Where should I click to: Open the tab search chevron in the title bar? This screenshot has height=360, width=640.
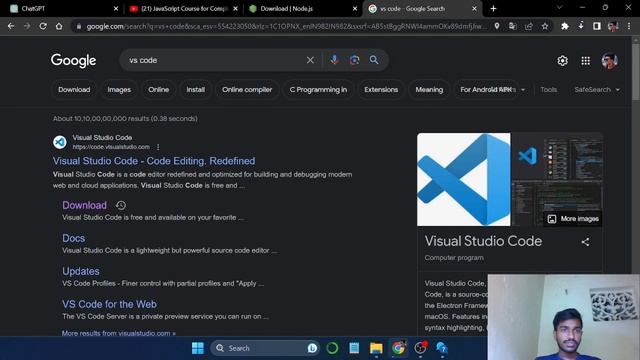[x=559, y=8]
